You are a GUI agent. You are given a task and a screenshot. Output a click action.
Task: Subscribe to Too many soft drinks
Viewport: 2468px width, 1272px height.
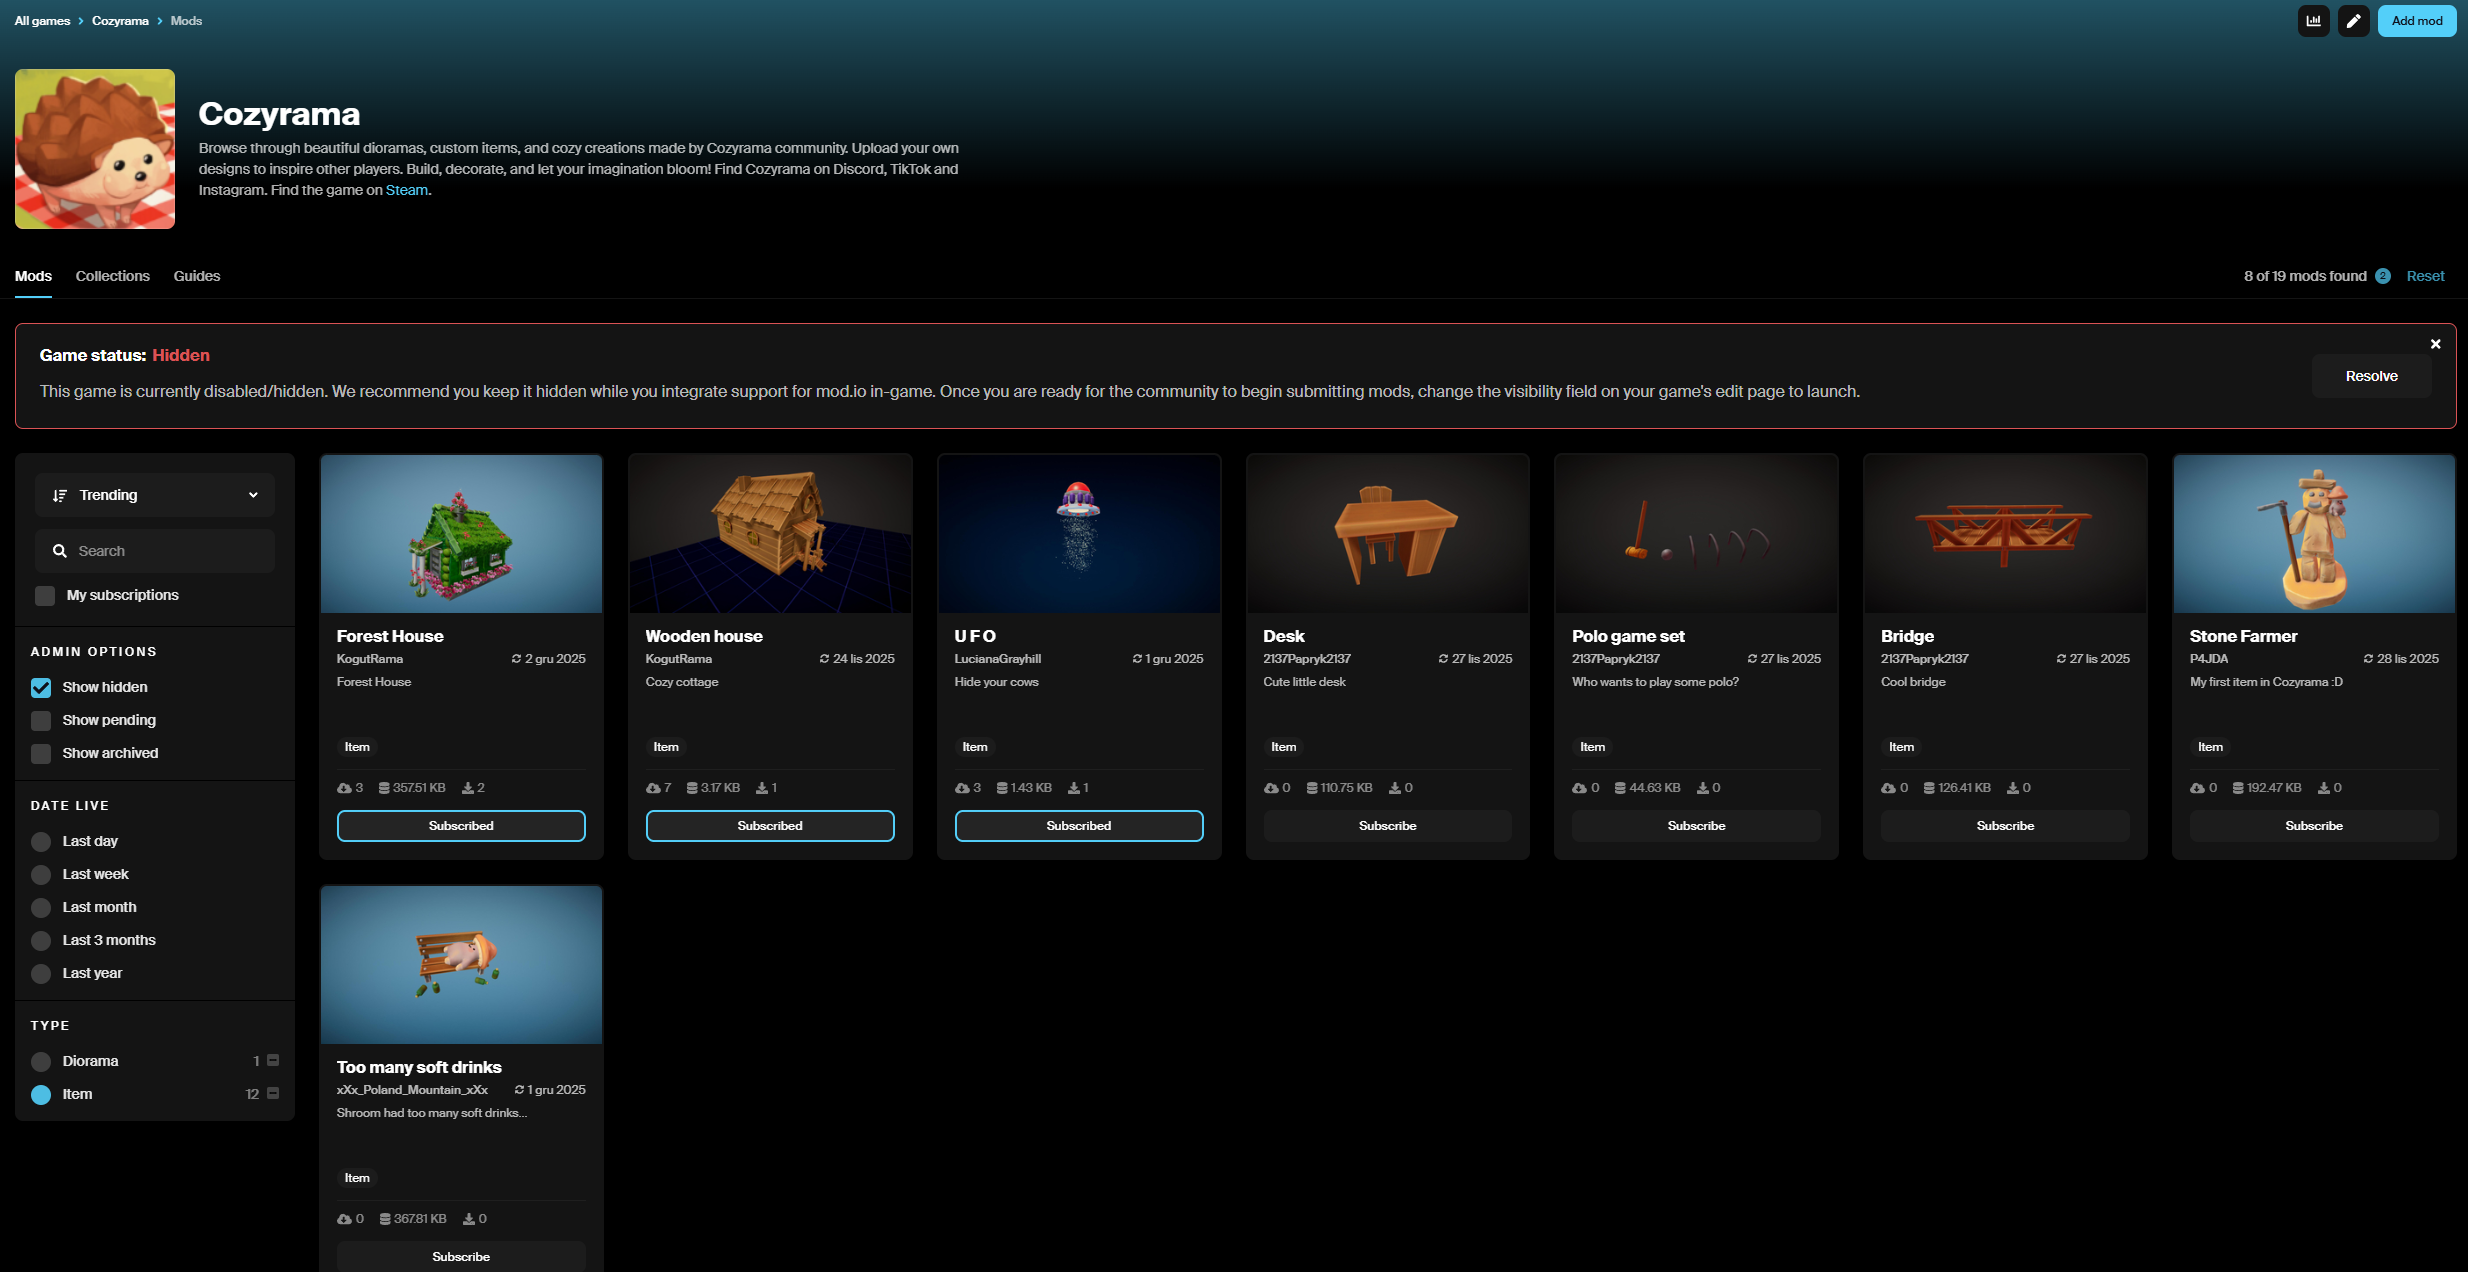click(x=461, y=1257)
